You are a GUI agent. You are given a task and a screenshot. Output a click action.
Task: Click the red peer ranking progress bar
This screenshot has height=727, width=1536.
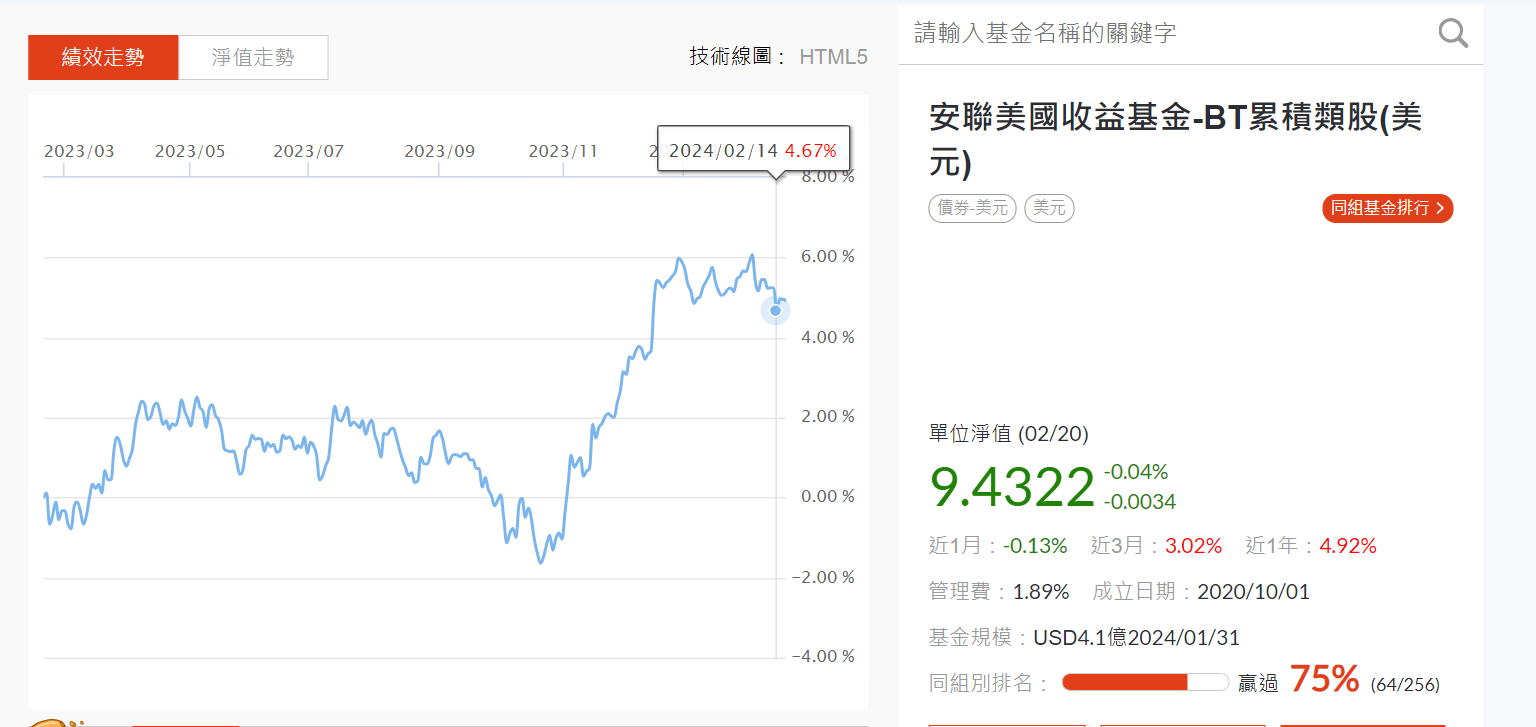click(1124, 682)
